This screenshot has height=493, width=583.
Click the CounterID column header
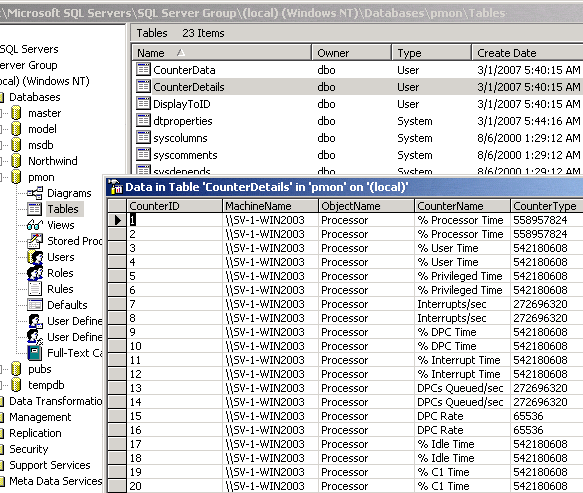[174, 206]
